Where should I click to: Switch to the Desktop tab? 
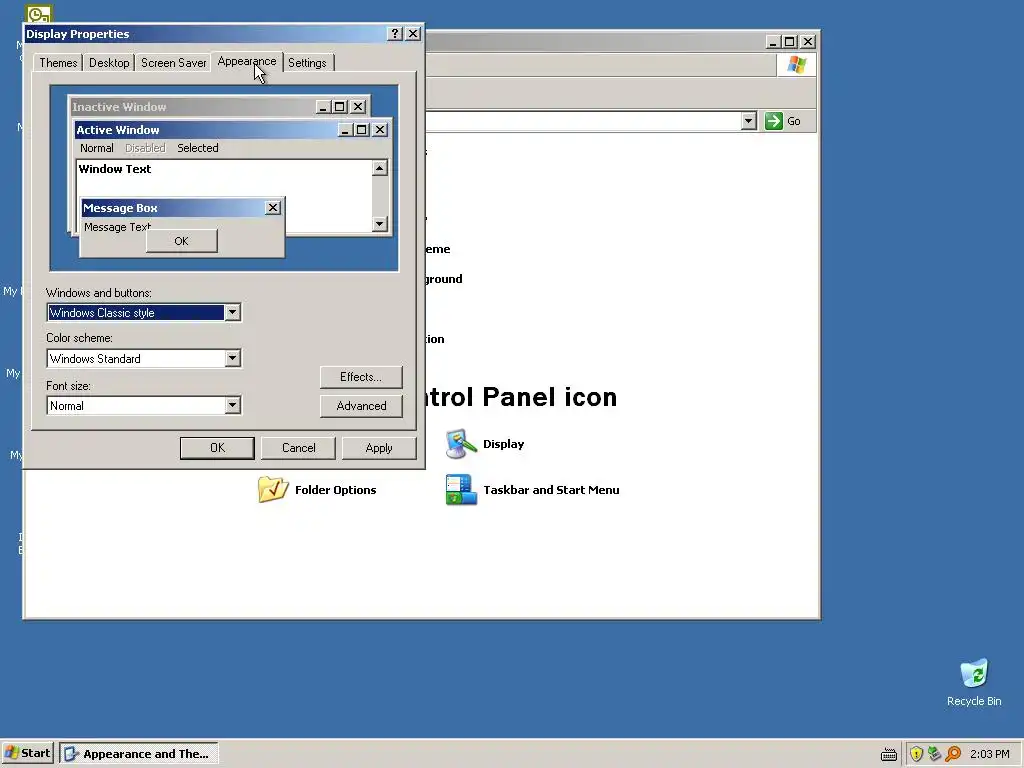coord(109,63)
